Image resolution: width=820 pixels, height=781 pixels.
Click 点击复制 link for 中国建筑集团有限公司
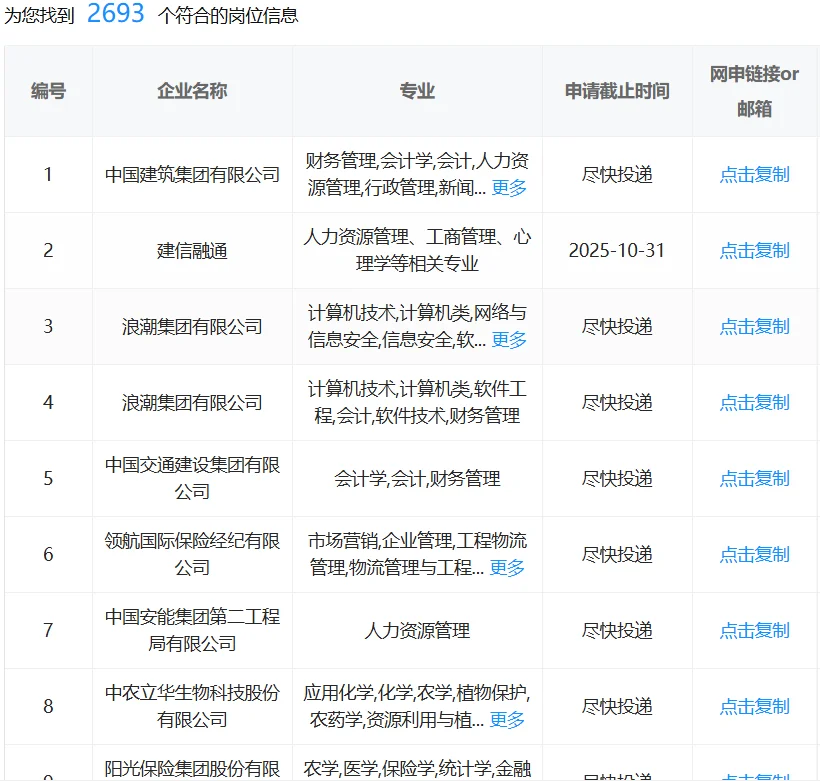[754, 175]
